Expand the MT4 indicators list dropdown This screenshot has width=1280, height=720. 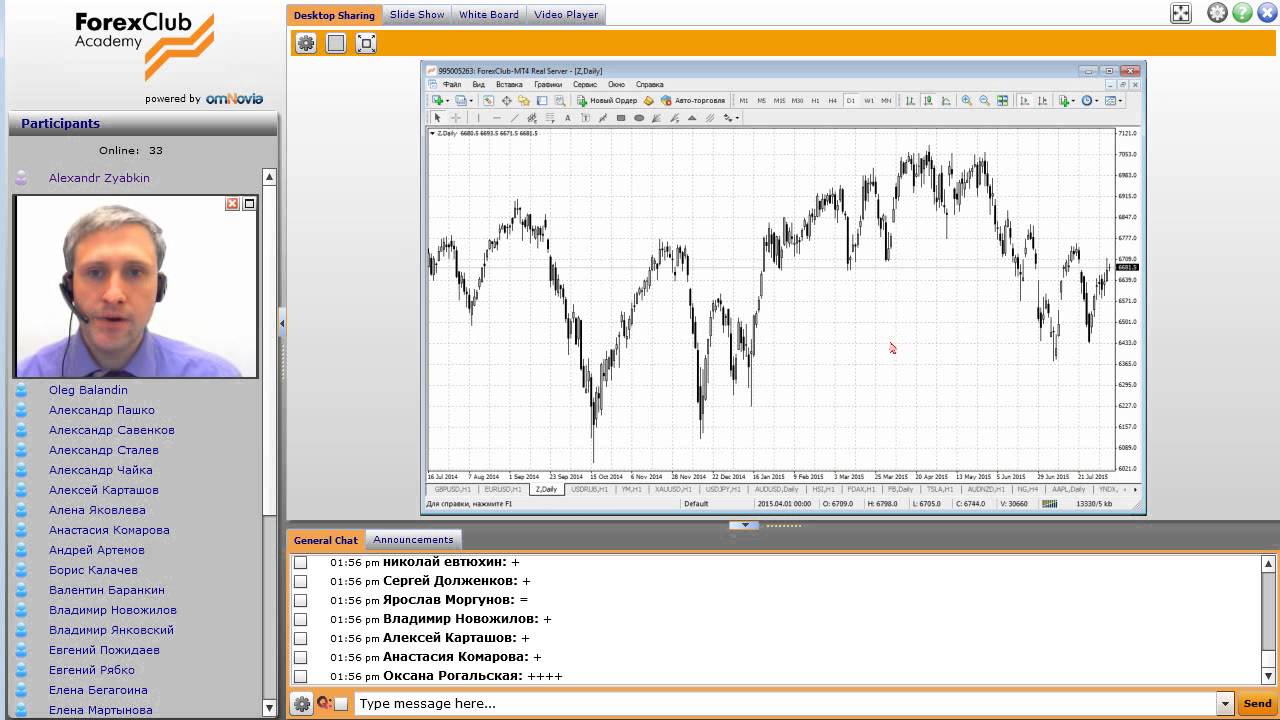point(1074,100)
